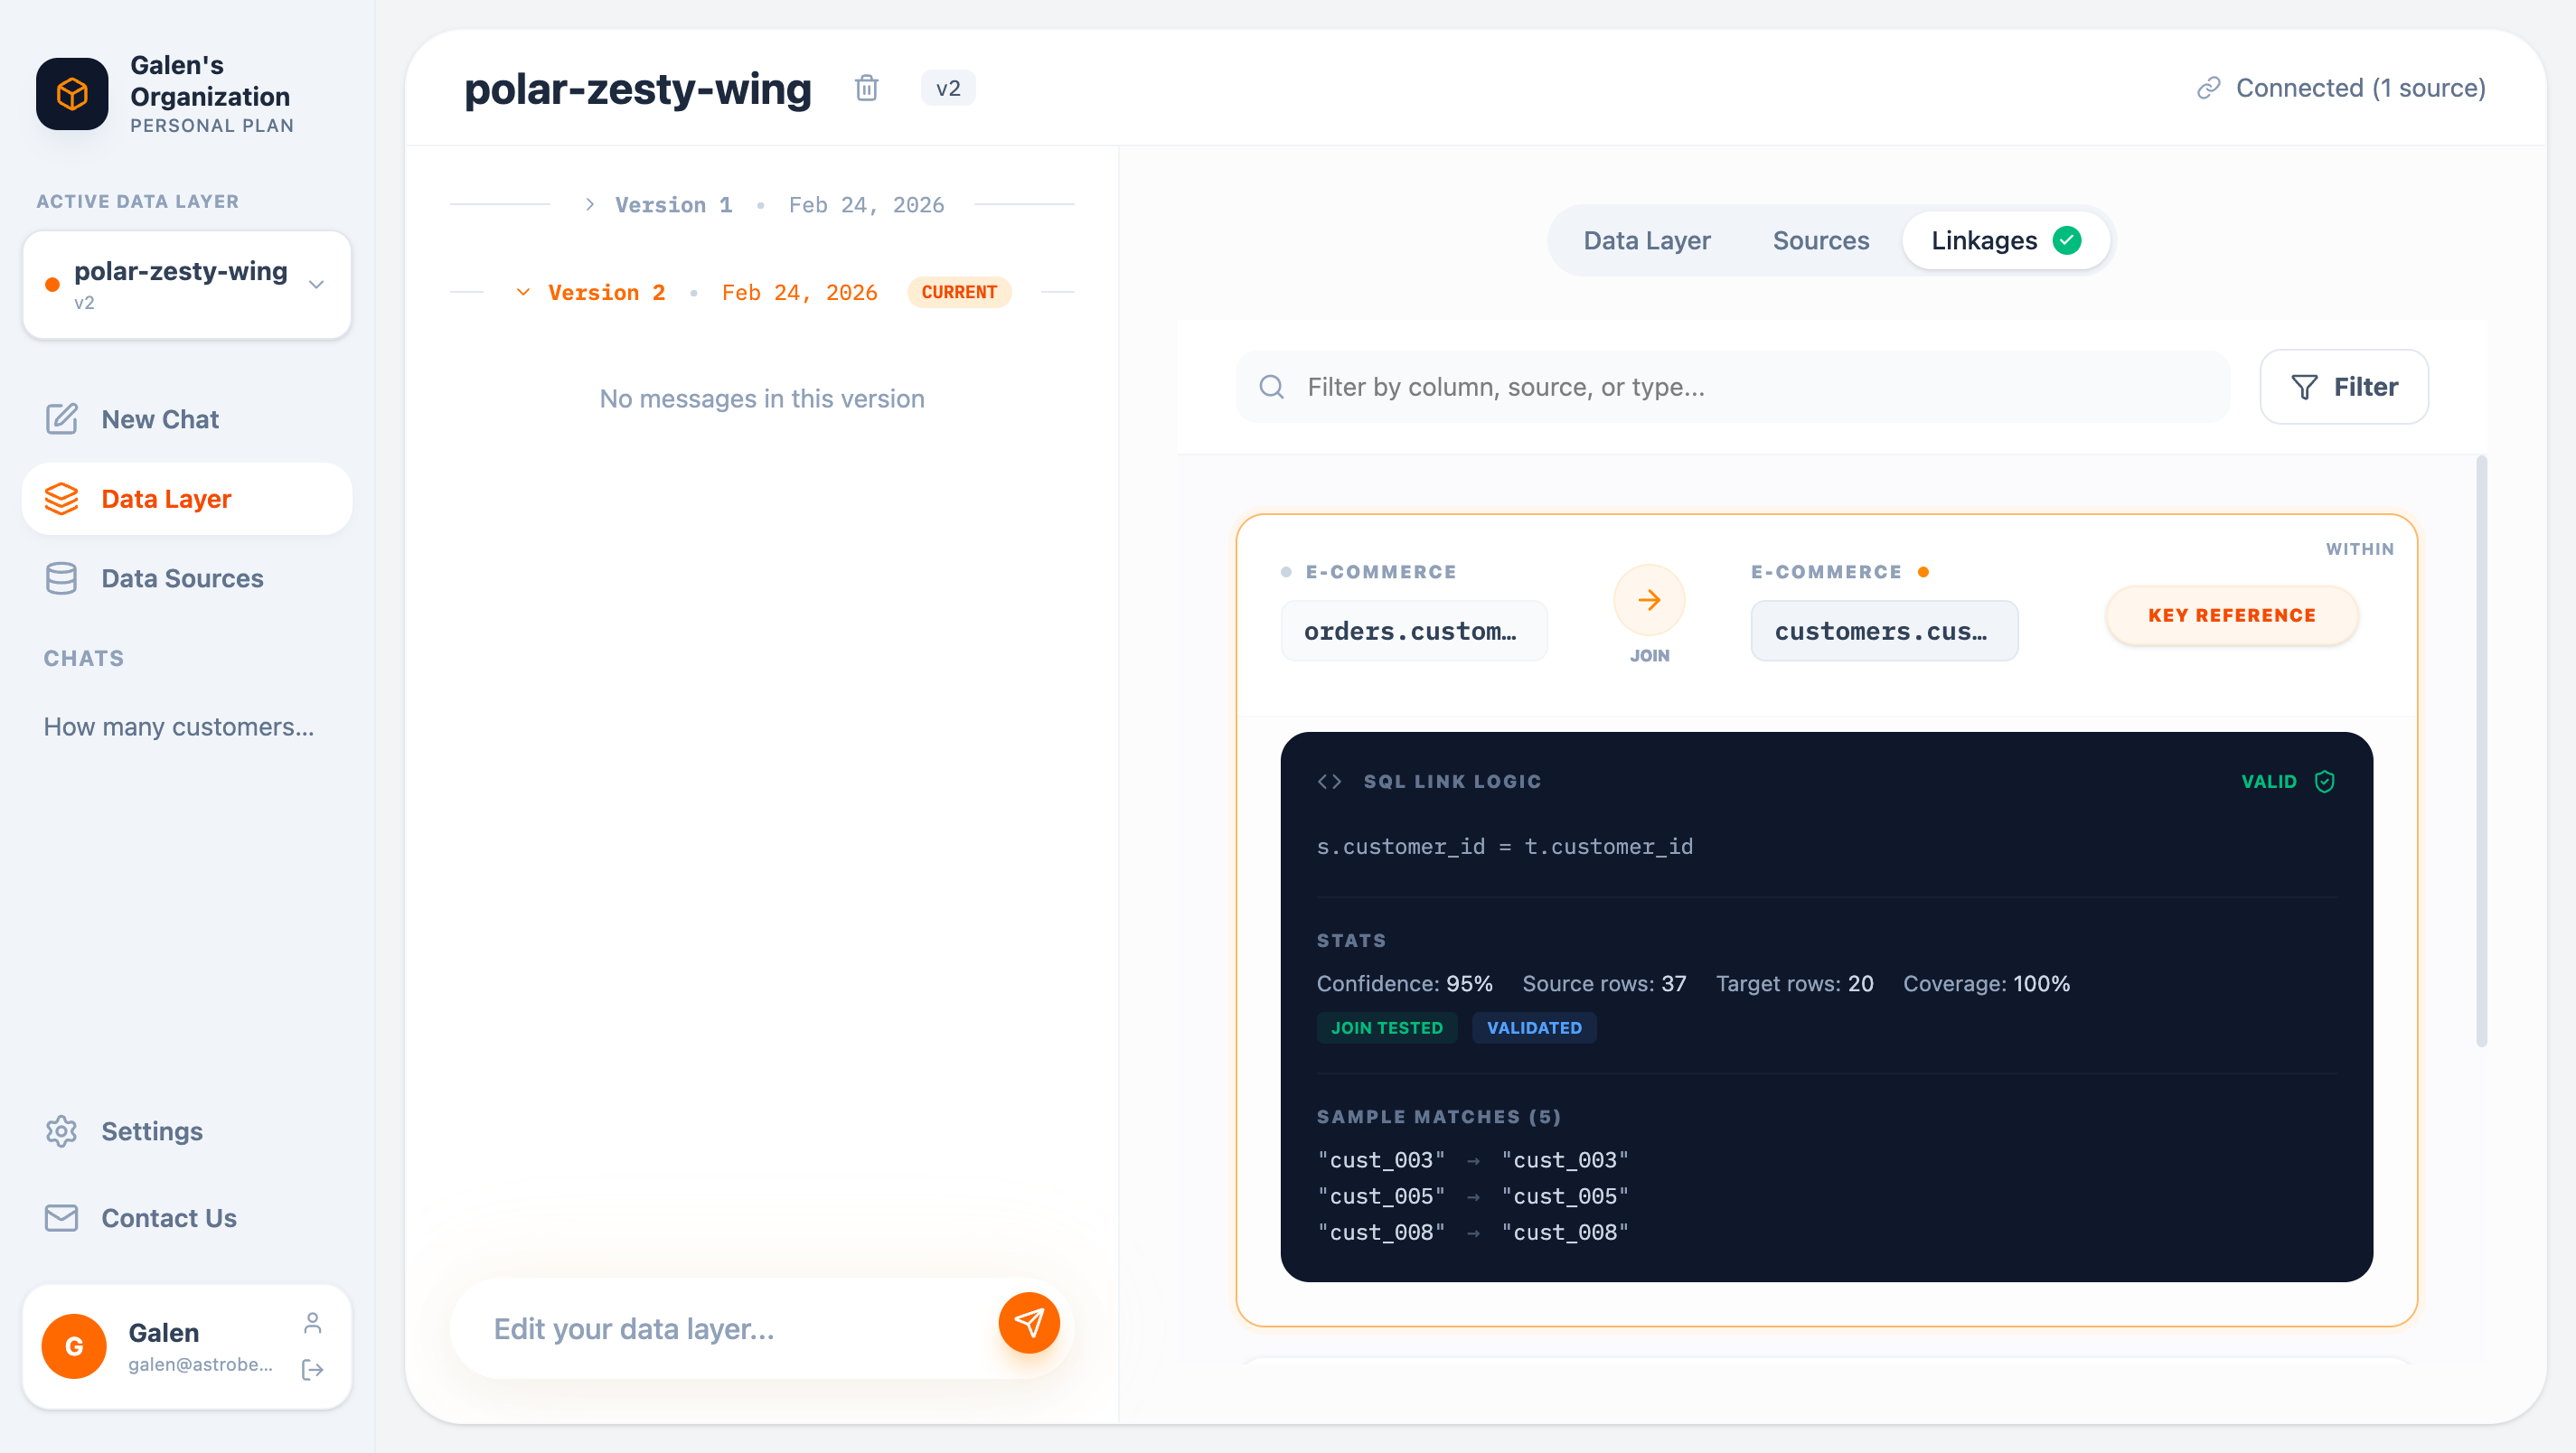Open Settings from the sidebar
2576x1453 pixels.
click(151, 1131)
